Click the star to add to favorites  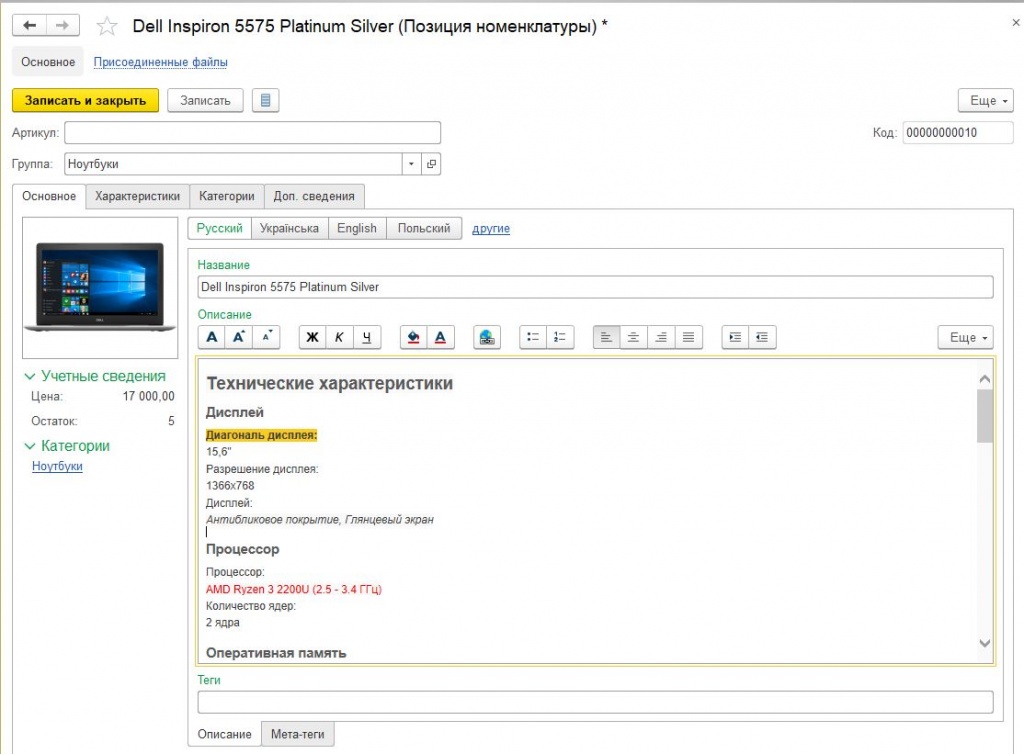[107, 26]
